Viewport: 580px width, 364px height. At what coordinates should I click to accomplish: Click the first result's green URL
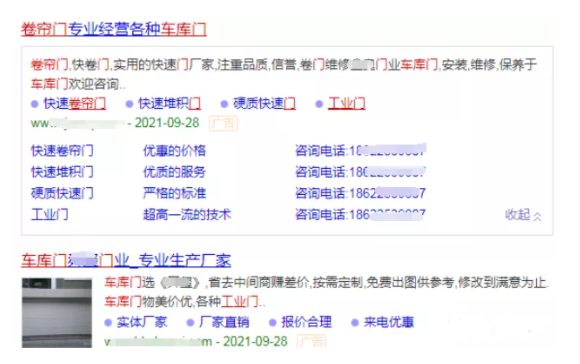77,123
